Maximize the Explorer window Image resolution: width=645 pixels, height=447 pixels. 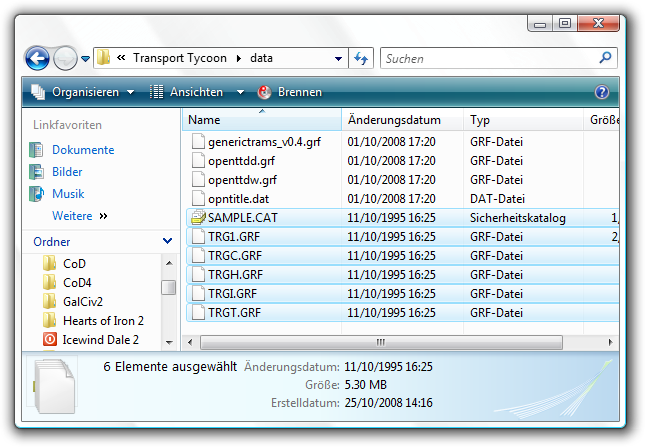pos(565,23)
